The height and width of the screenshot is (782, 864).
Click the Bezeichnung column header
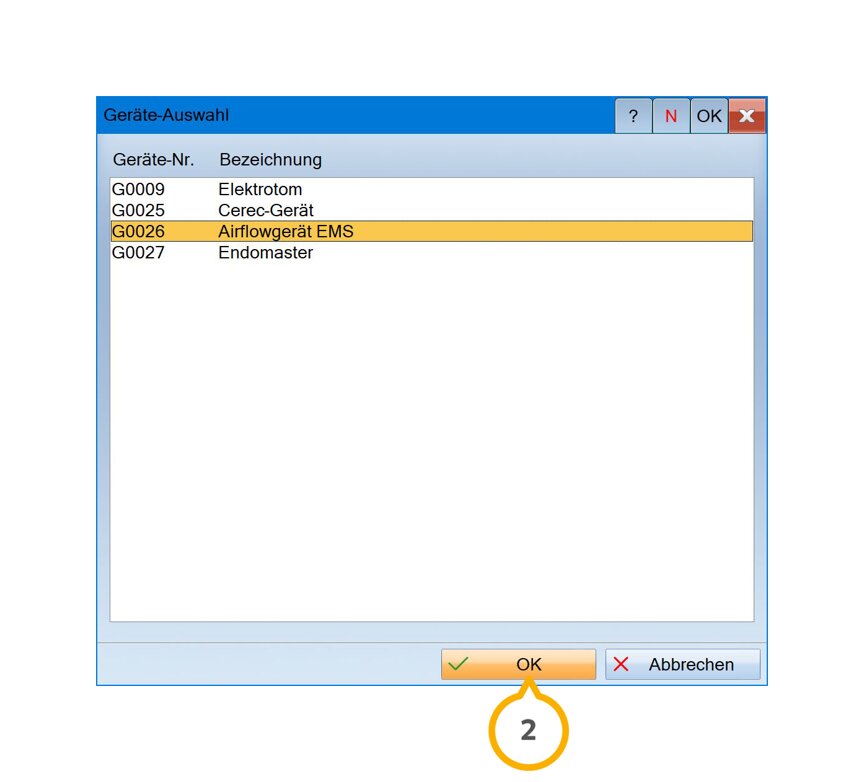point(271,160)
